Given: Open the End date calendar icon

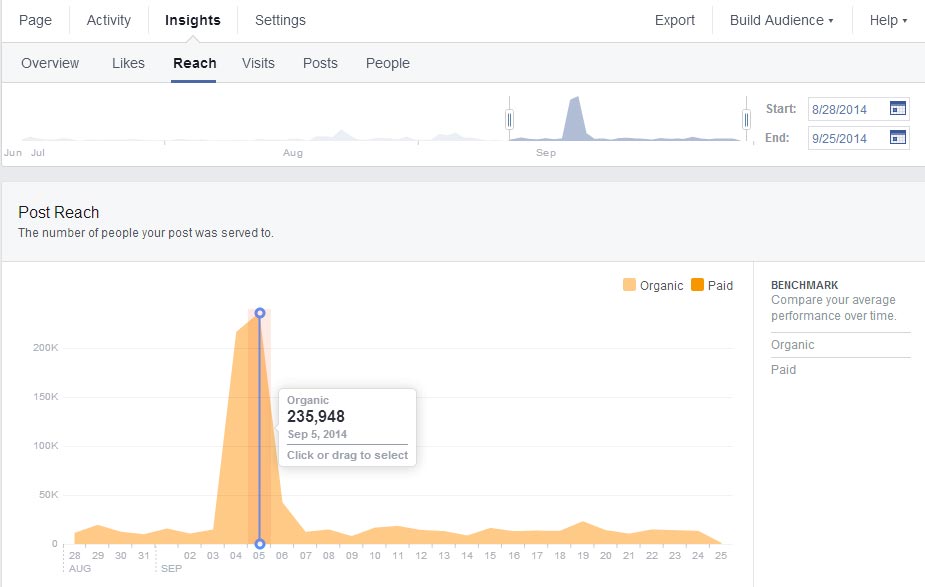Looking at the screenshot, I should pyautogui.click(x=897, y=138).
